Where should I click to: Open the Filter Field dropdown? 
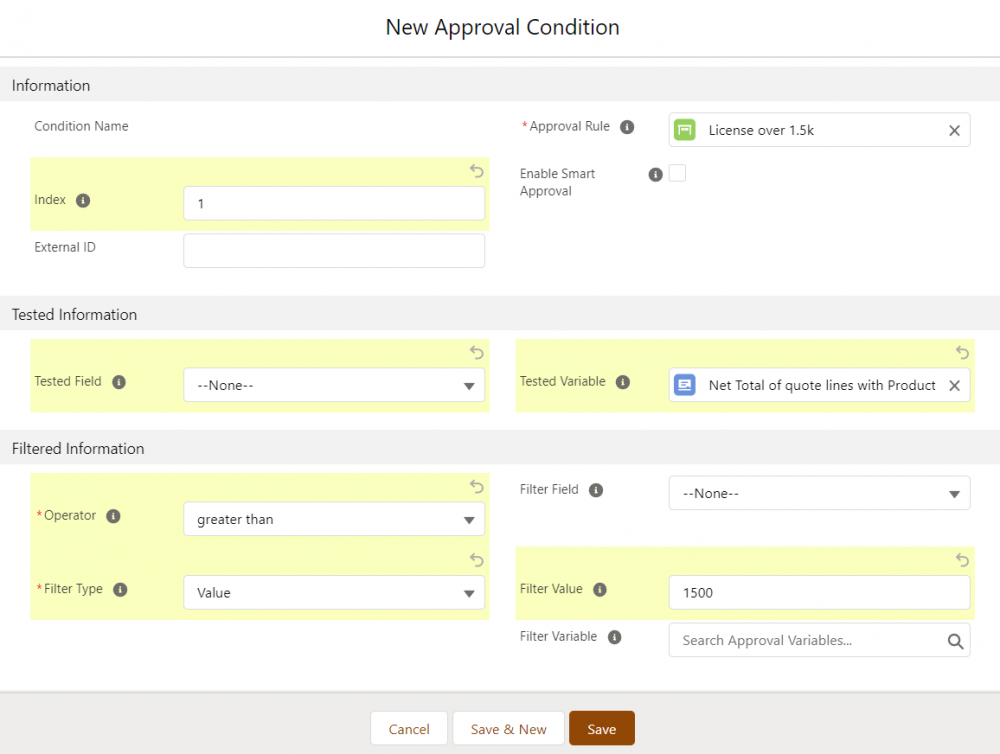[819, 493]
